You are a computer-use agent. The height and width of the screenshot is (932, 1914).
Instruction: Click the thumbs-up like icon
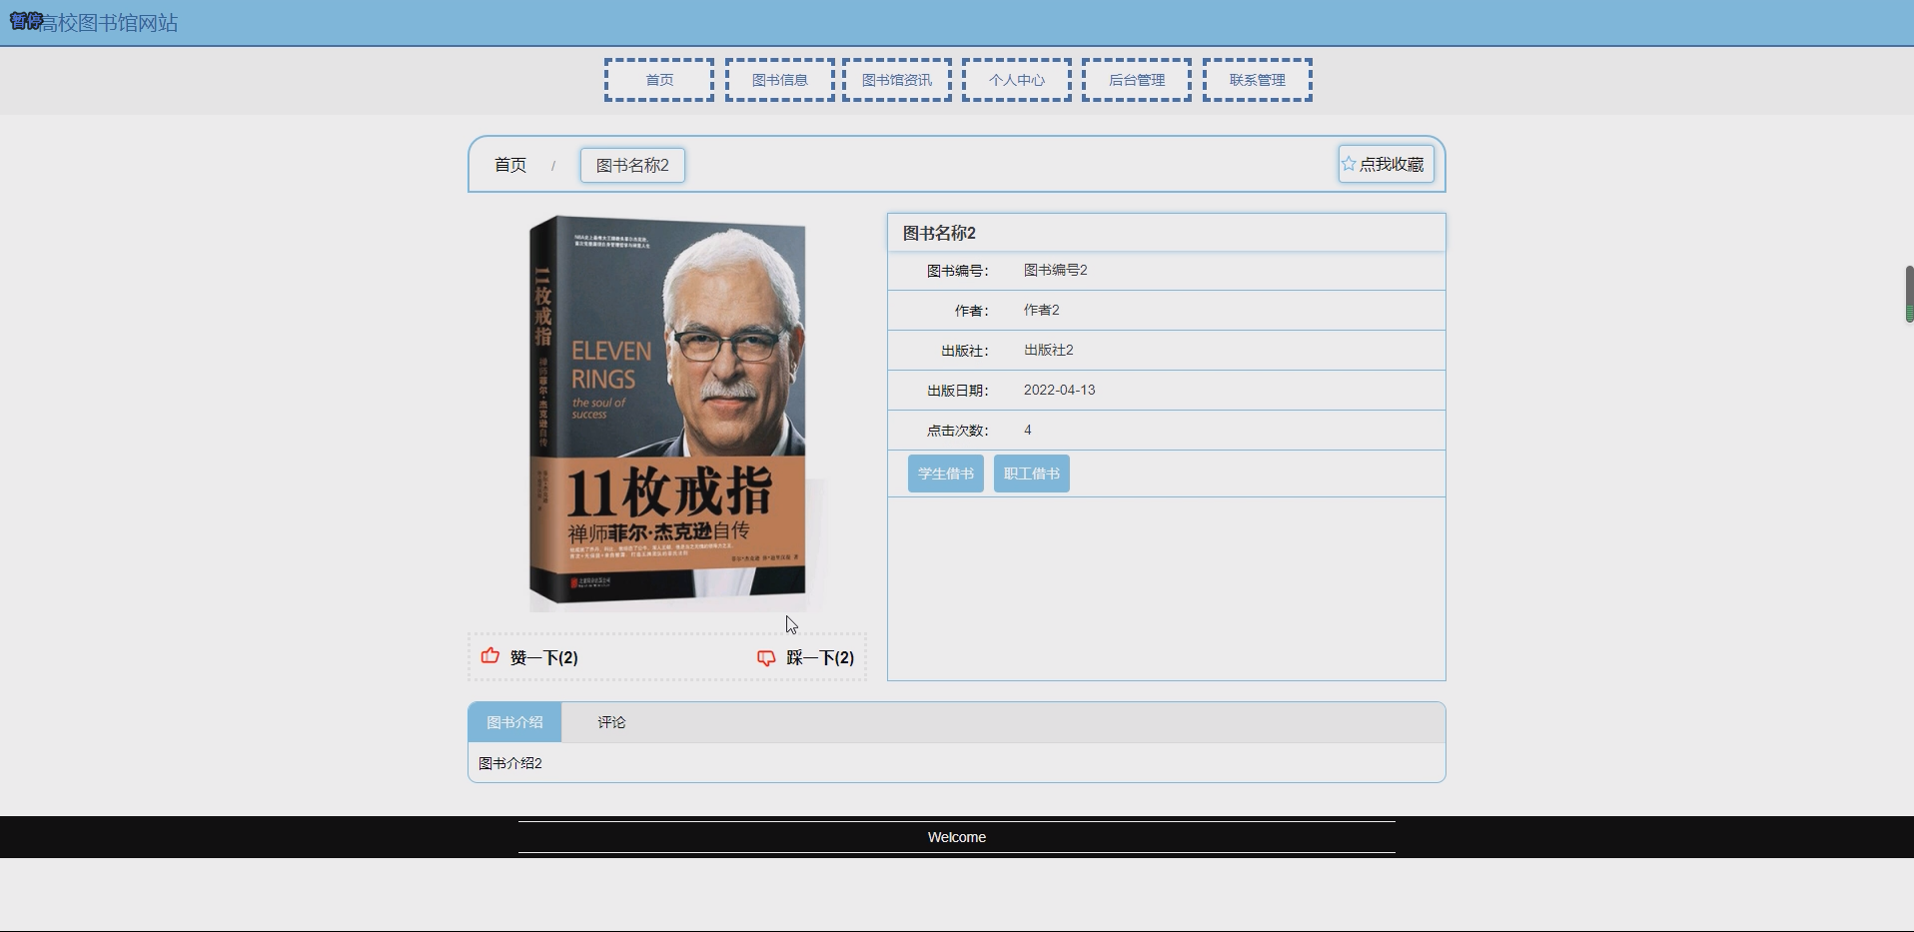click(490, 656)
